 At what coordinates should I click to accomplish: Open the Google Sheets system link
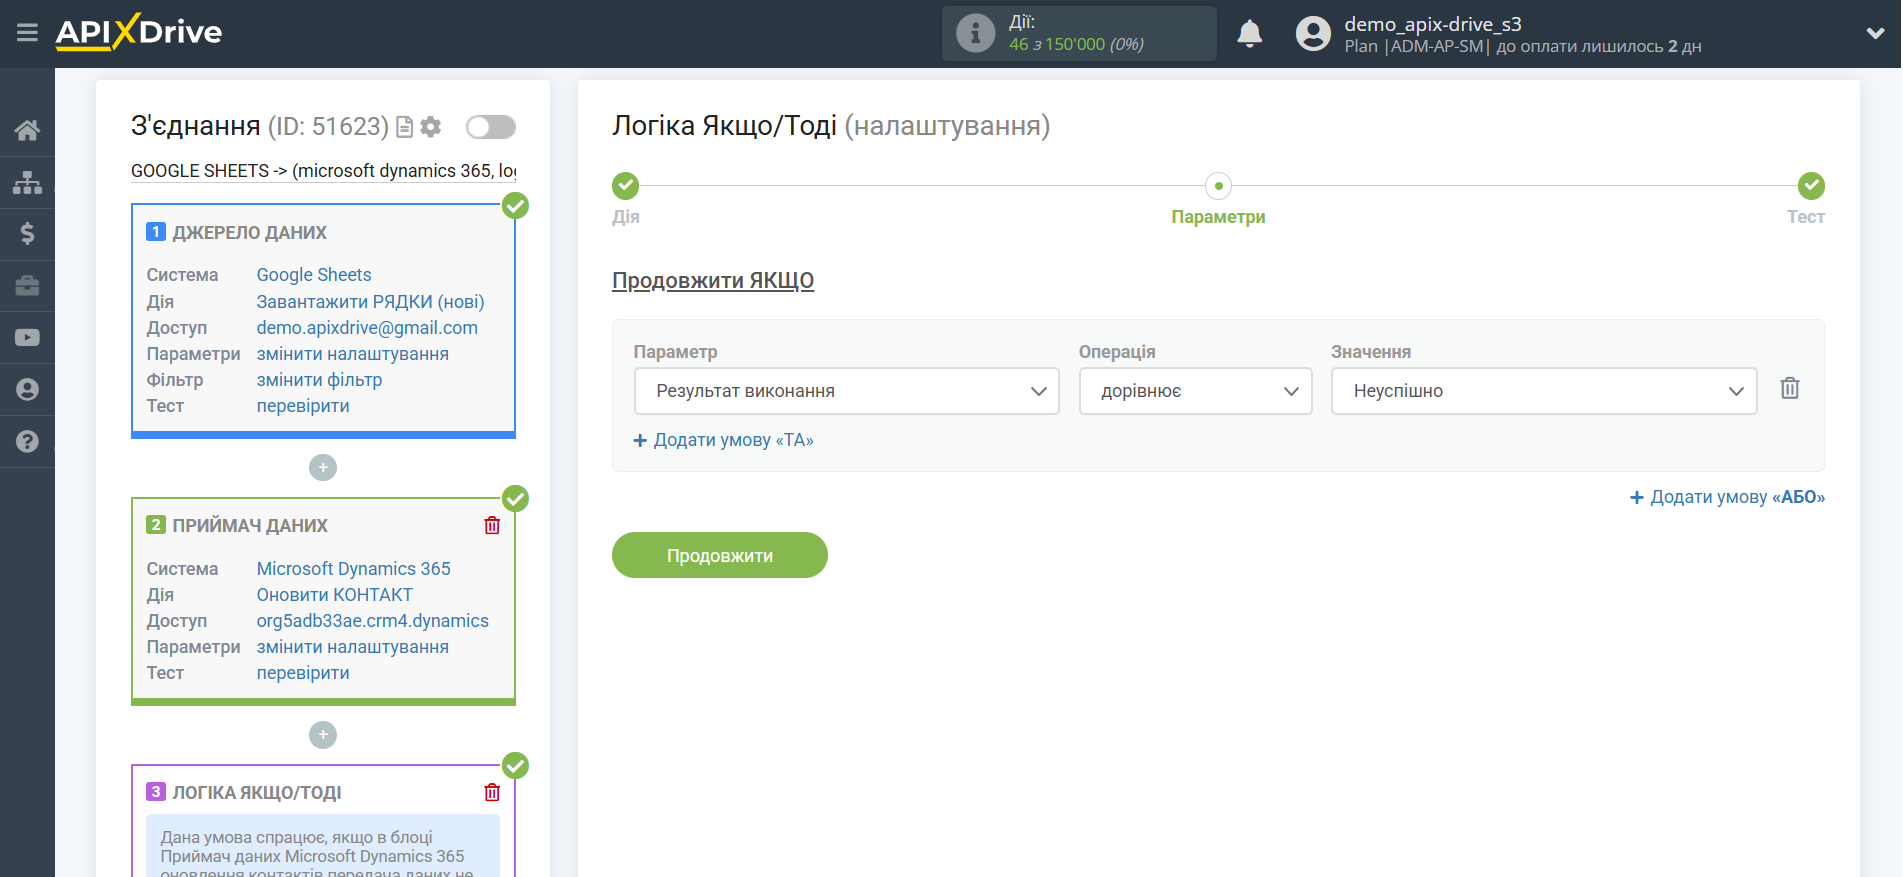coord(314,275)
